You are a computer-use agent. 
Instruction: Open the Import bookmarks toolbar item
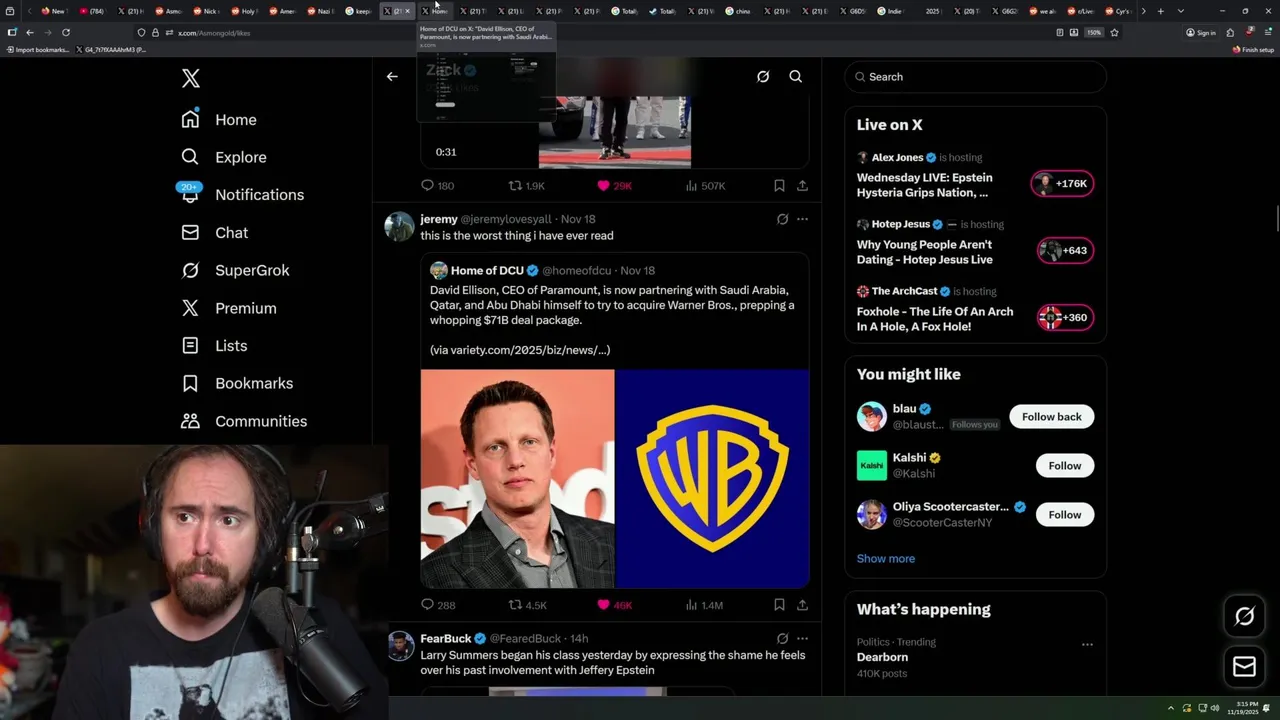coord(38,50)
